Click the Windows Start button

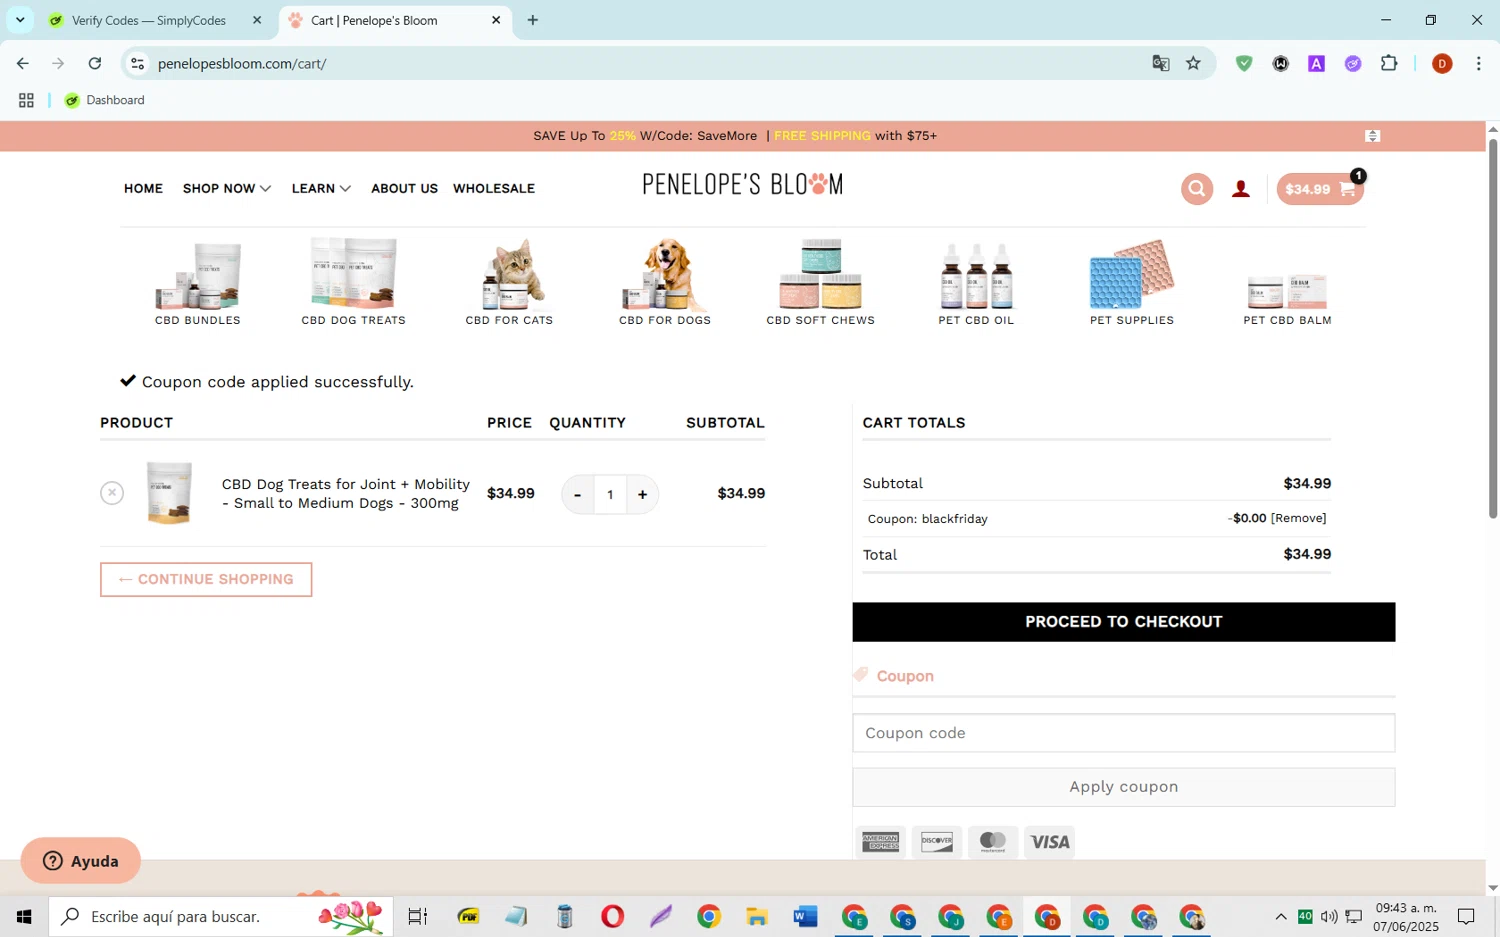click(24, 916)
